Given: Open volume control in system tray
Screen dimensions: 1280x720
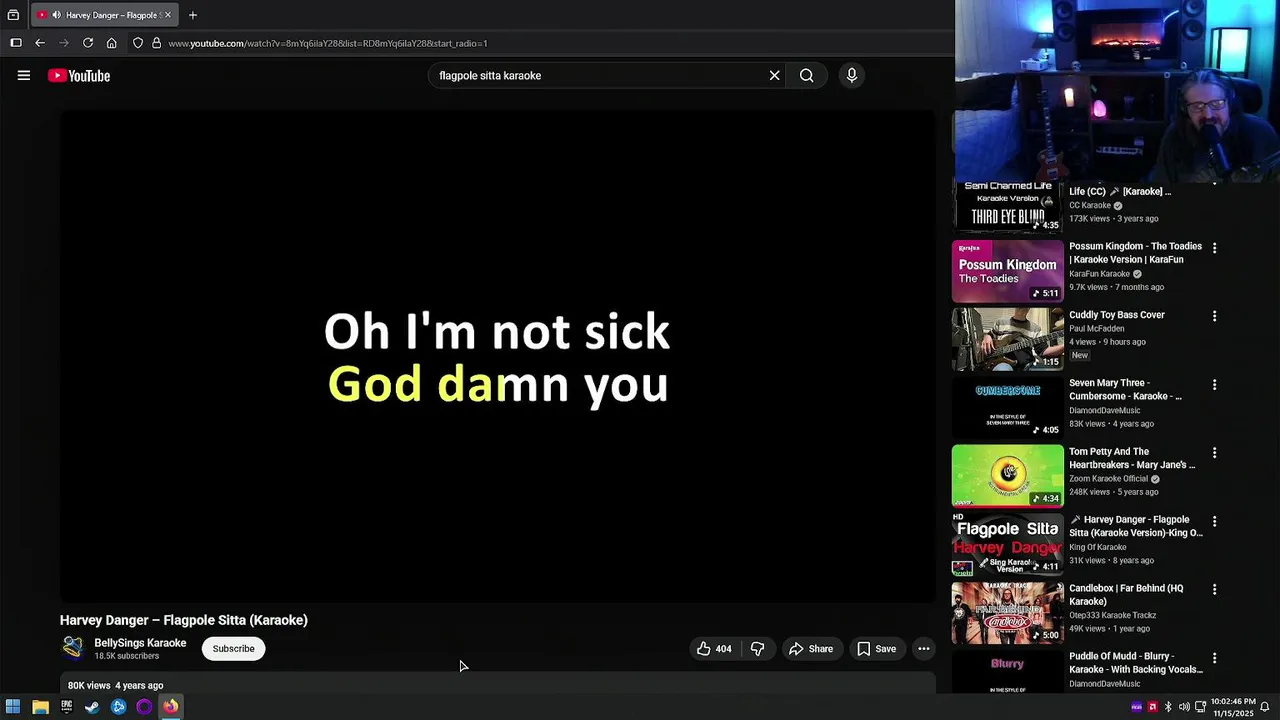Looking at the screenshot, I should tap(1184, 707).
